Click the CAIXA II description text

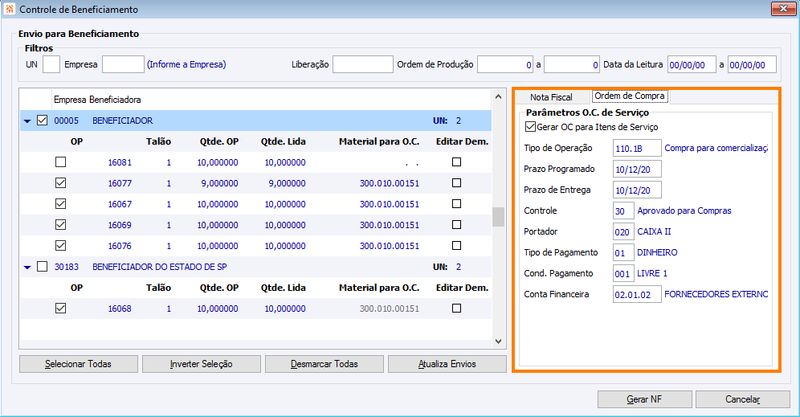pyautogui.click(x=654, y=232)
